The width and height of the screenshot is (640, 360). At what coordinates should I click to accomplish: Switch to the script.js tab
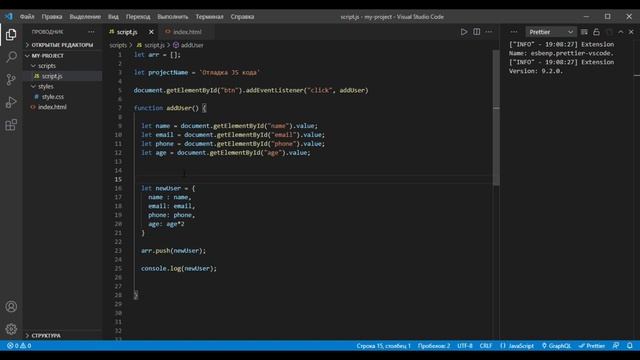click(x=127, y=32)
